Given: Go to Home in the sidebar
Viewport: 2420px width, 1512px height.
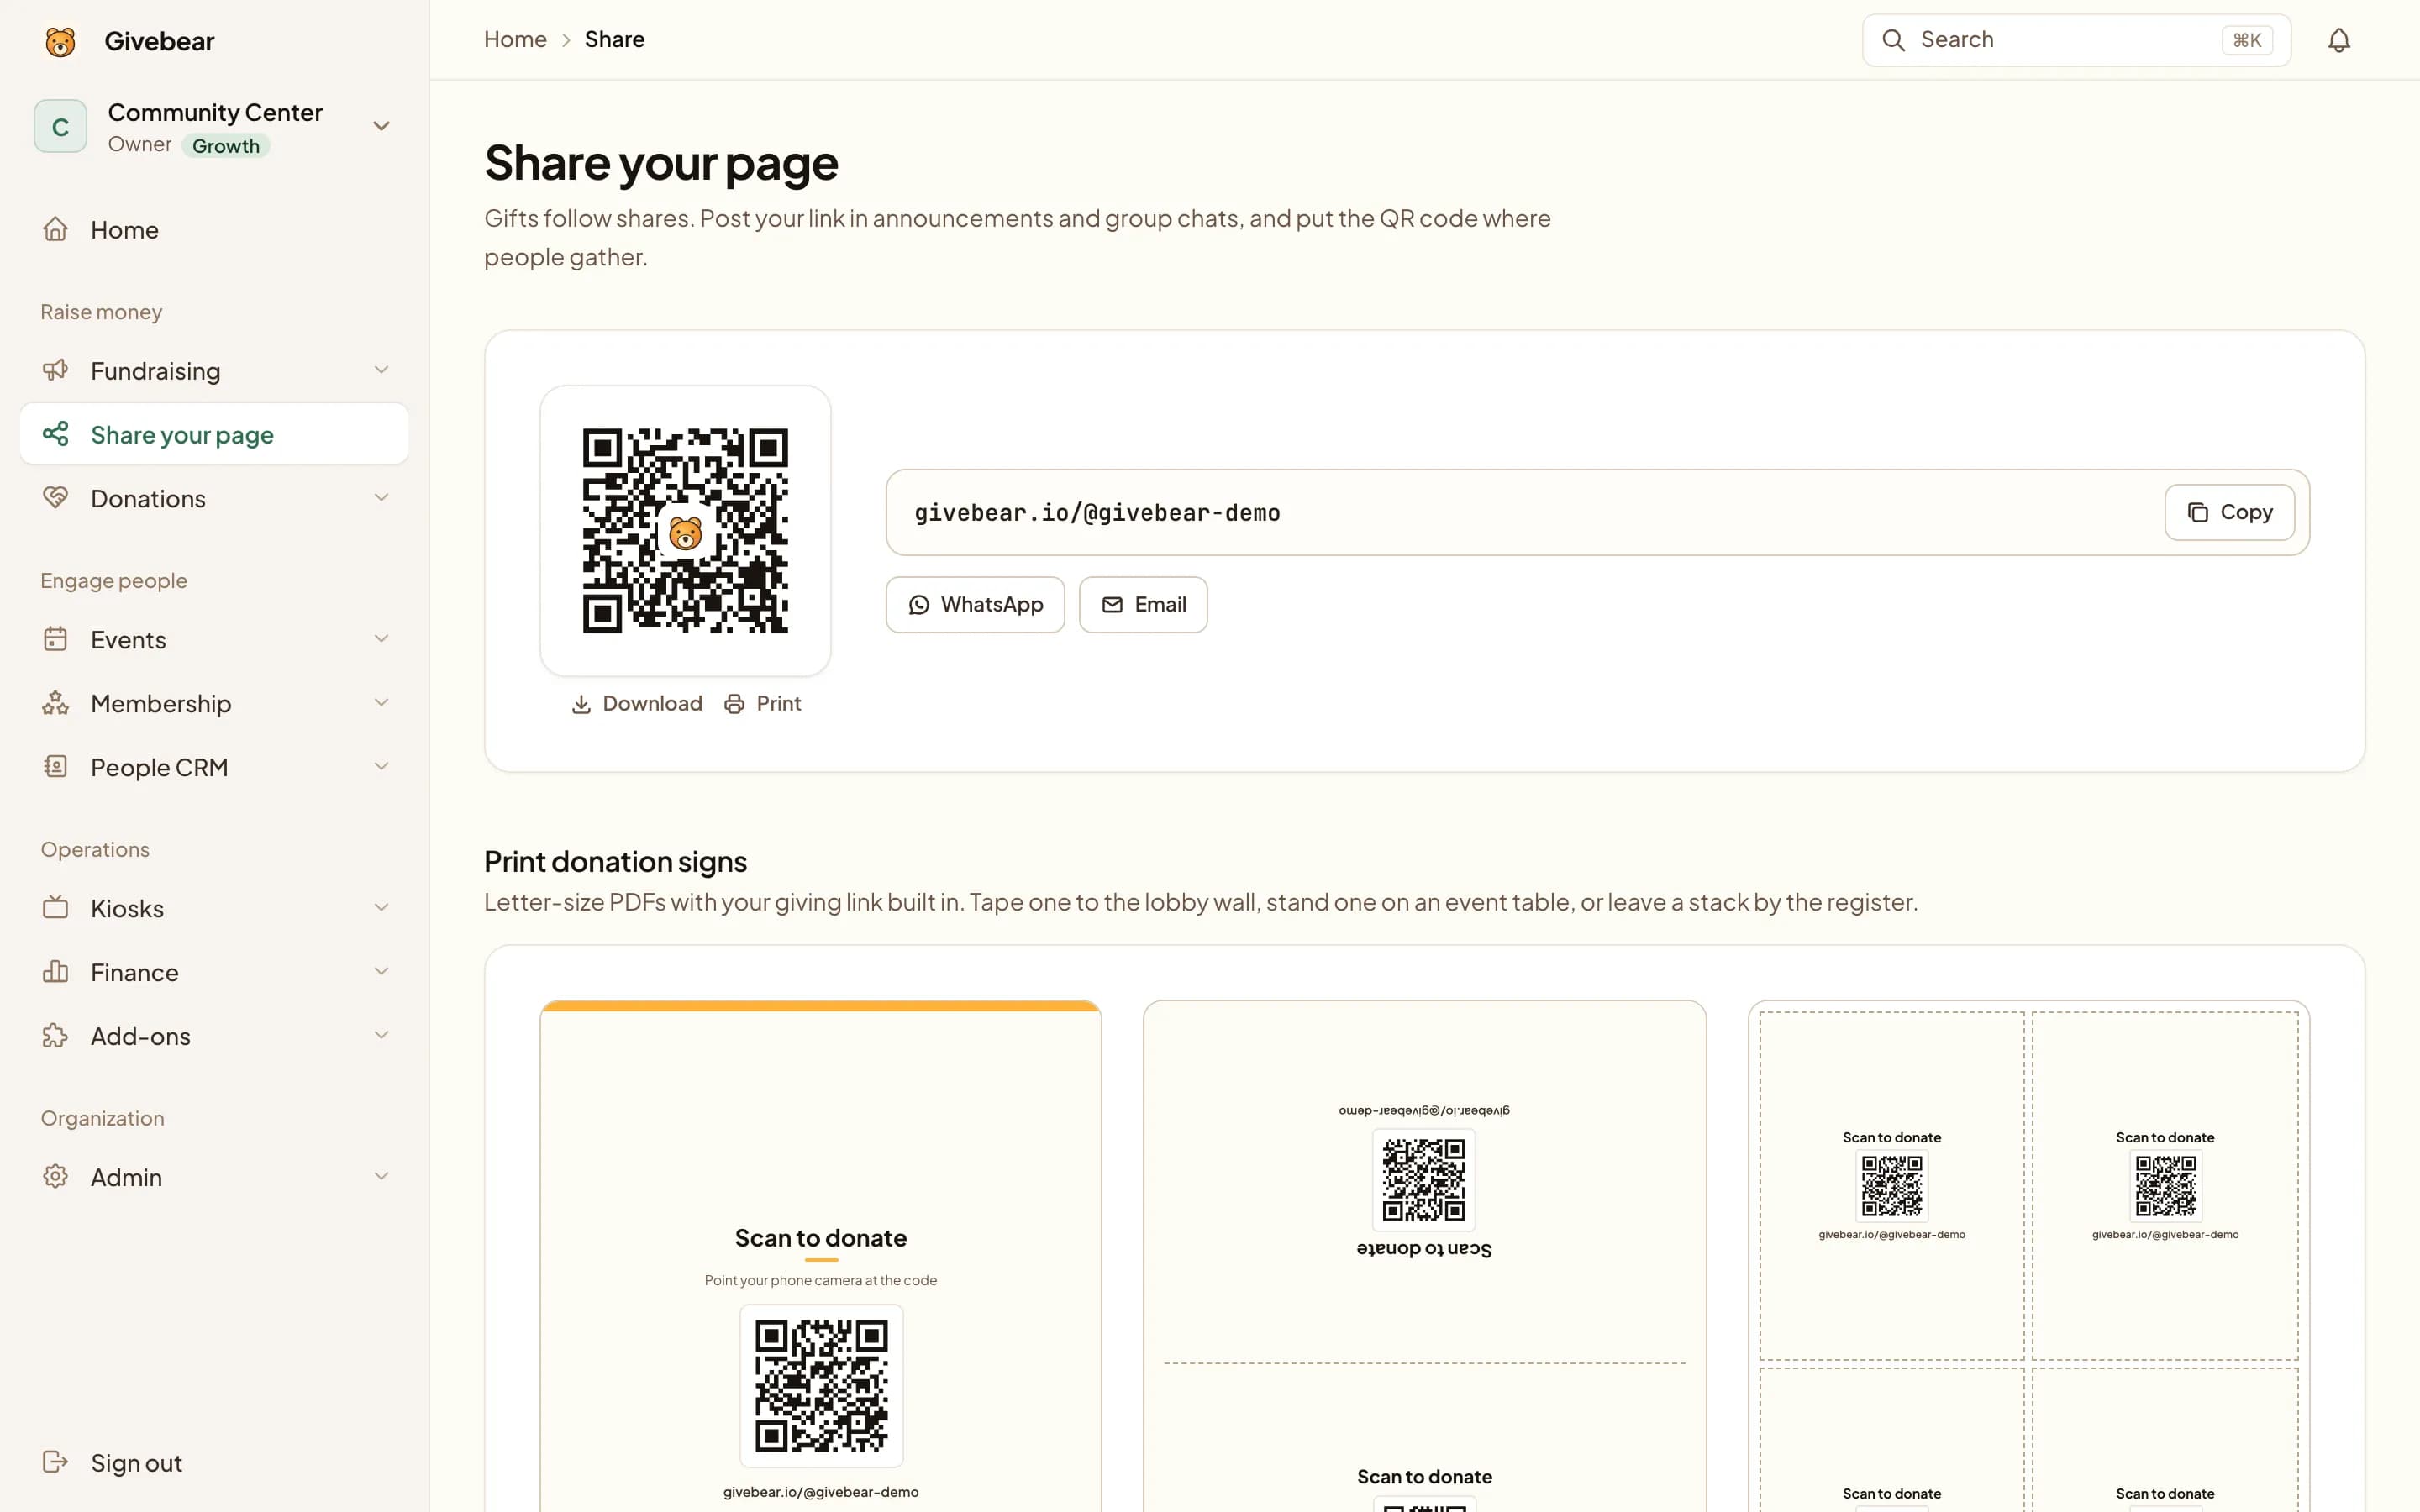Looking at the screenshot, I should click(x=214, y=229).
